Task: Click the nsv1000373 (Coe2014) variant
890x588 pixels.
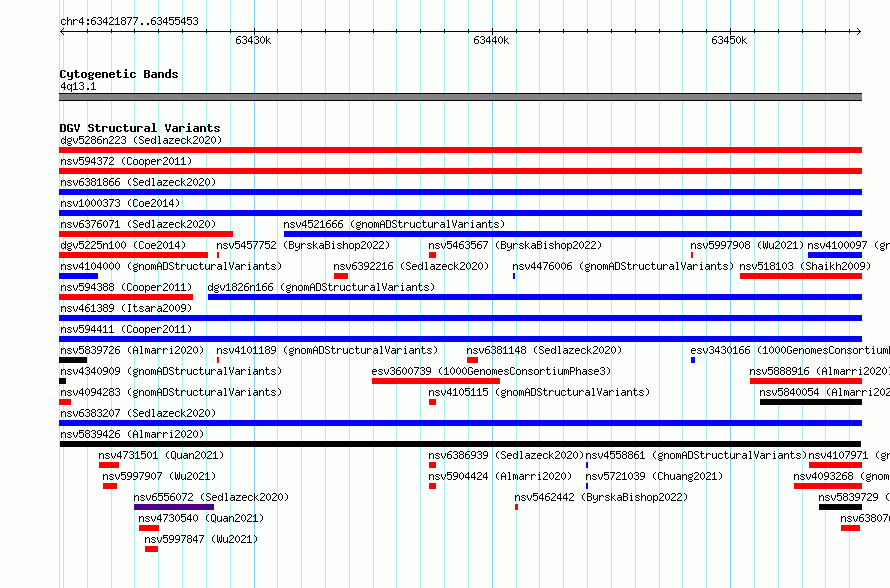Action: coord(120,203)
